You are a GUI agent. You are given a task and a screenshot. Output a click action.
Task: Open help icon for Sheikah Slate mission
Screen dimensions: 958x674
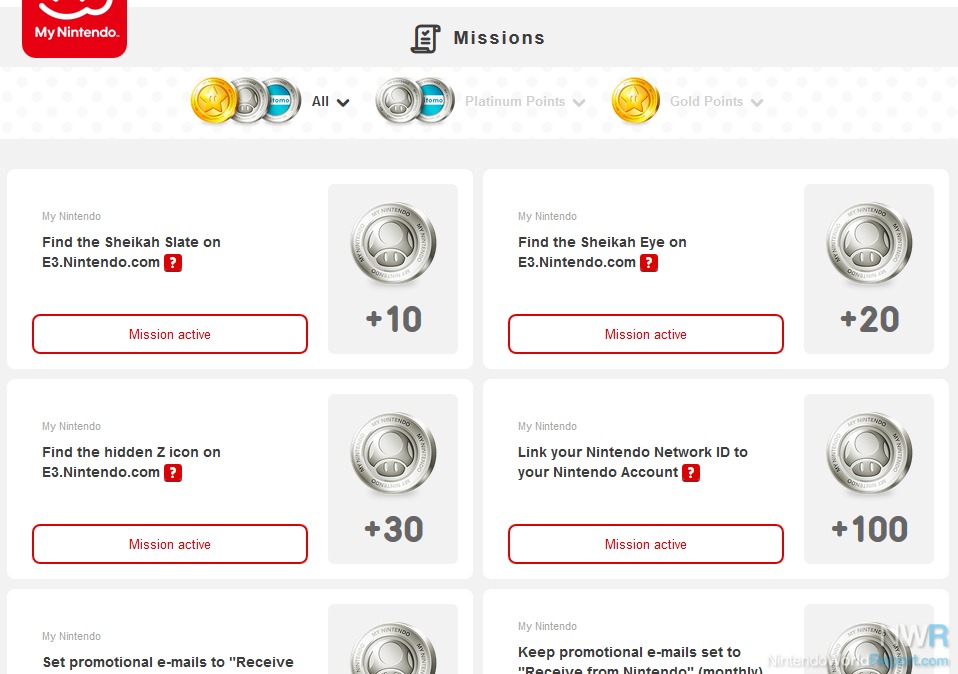coord(173,263)
